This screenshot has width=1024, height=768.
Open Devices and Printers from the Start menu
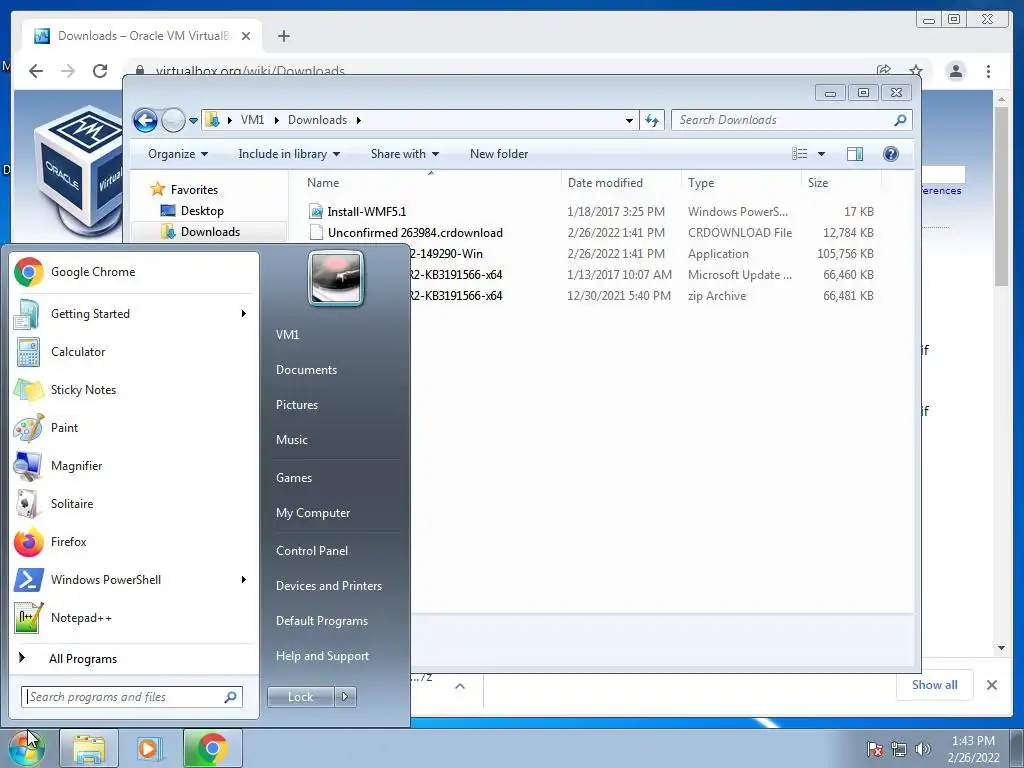(x=328, y=586)
